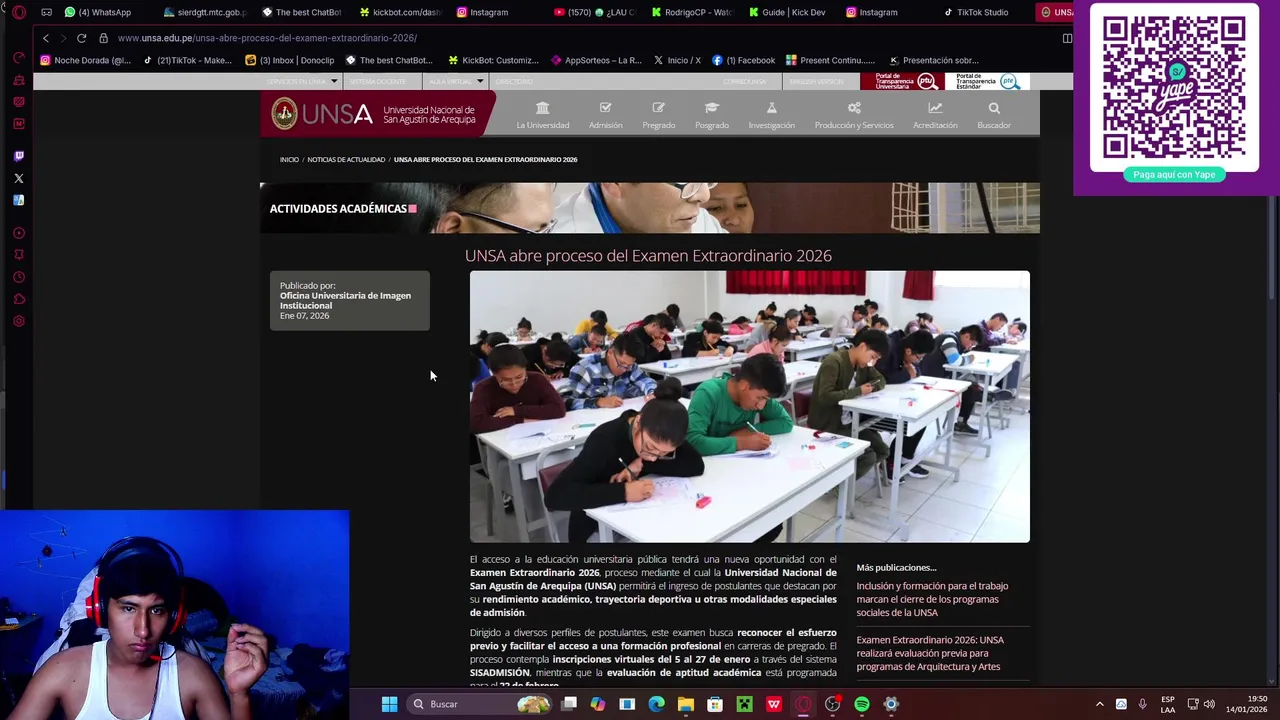Viewport: 1280px width, 720px height.
Task: Switch to the kickbot.com dashboard tab
Action: coord(400,12)
